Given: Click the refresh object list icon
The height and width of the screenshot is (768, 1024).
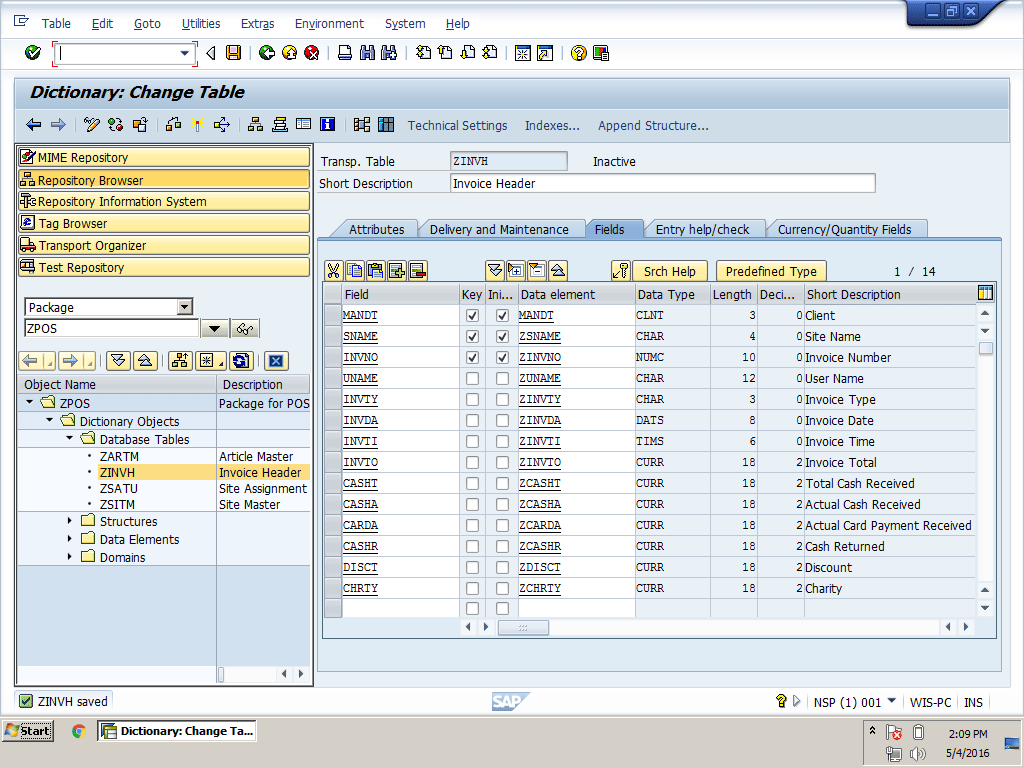Looking at the screenshot, I should [240, 361].
